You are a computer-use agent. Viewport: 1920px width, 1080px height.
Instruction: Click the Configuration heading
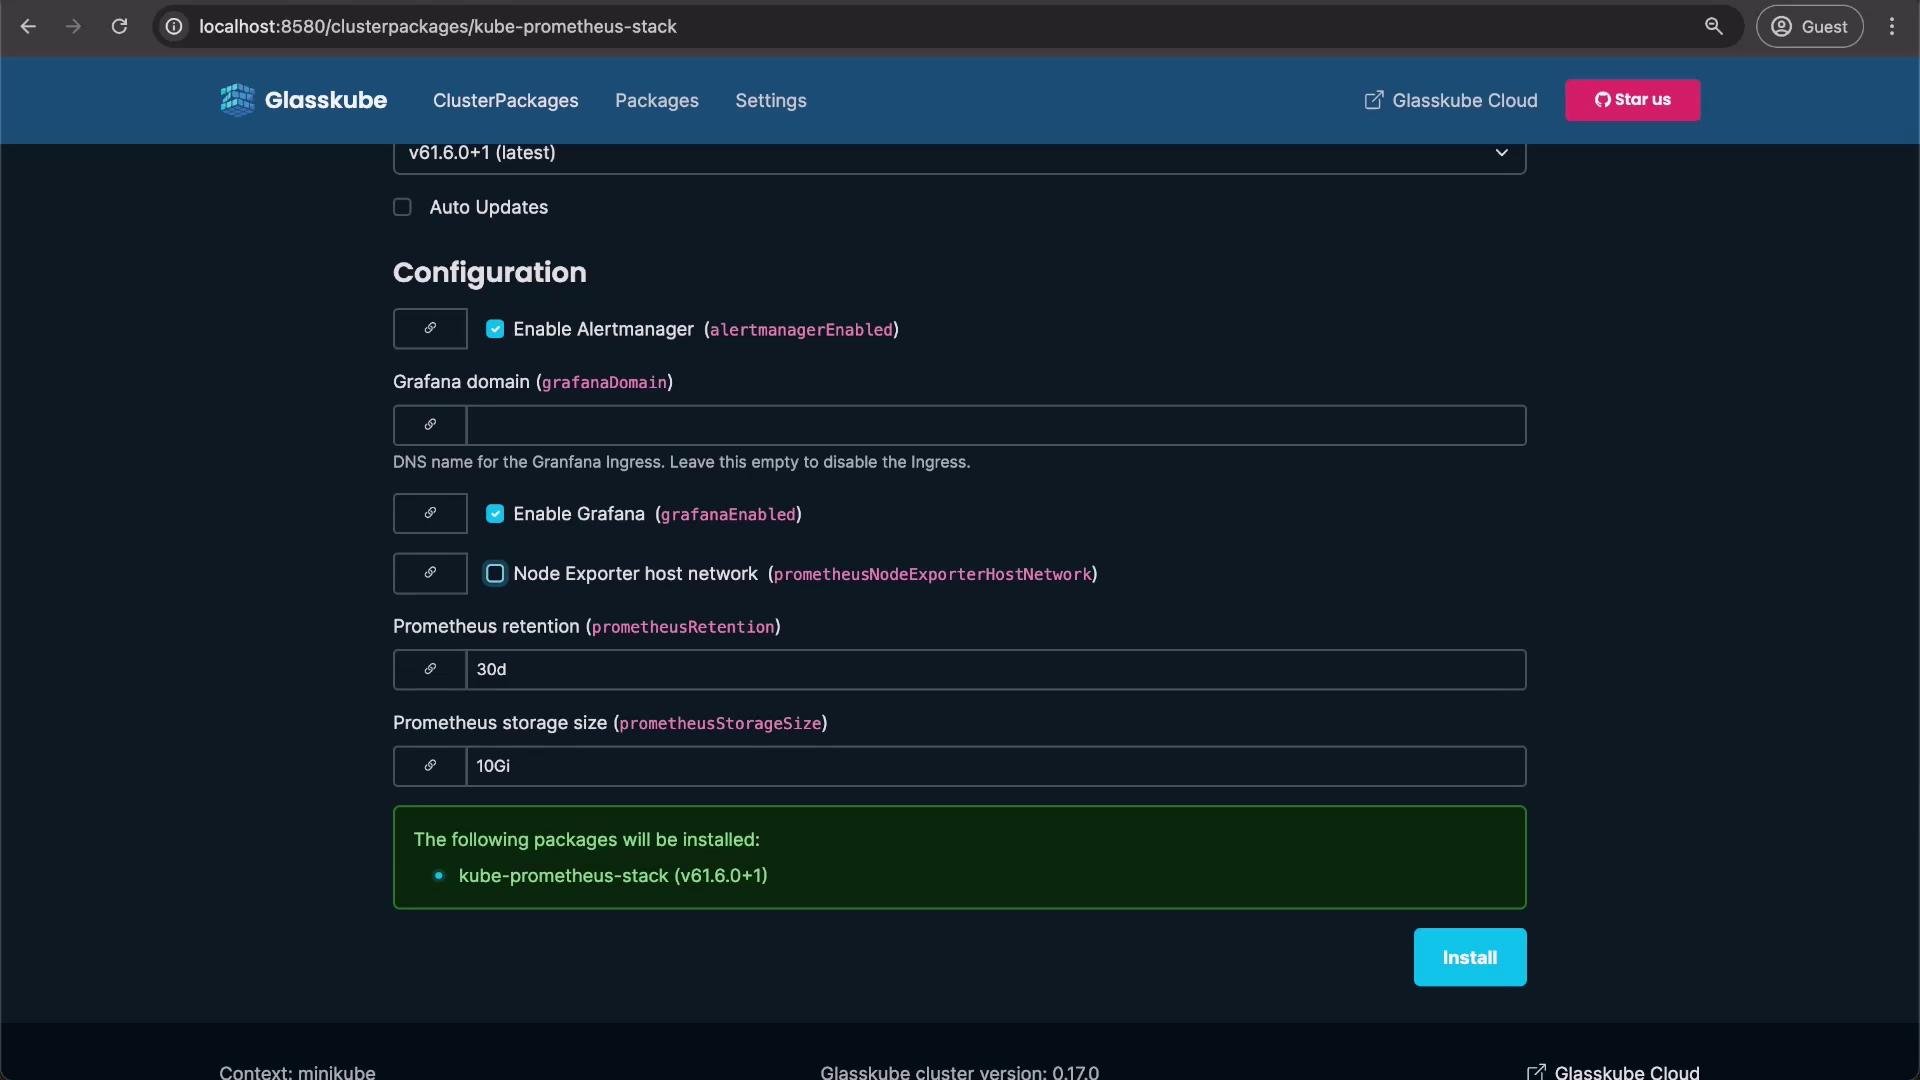click(x=490, y=272)
